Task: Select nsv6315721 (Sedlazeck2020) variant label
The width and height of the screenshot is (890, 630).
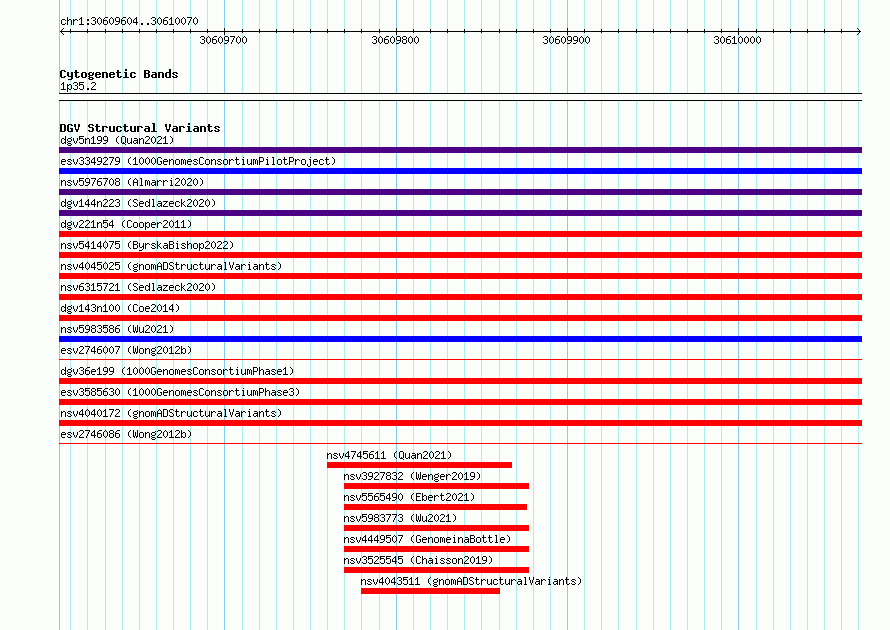Action: [138, 287]
